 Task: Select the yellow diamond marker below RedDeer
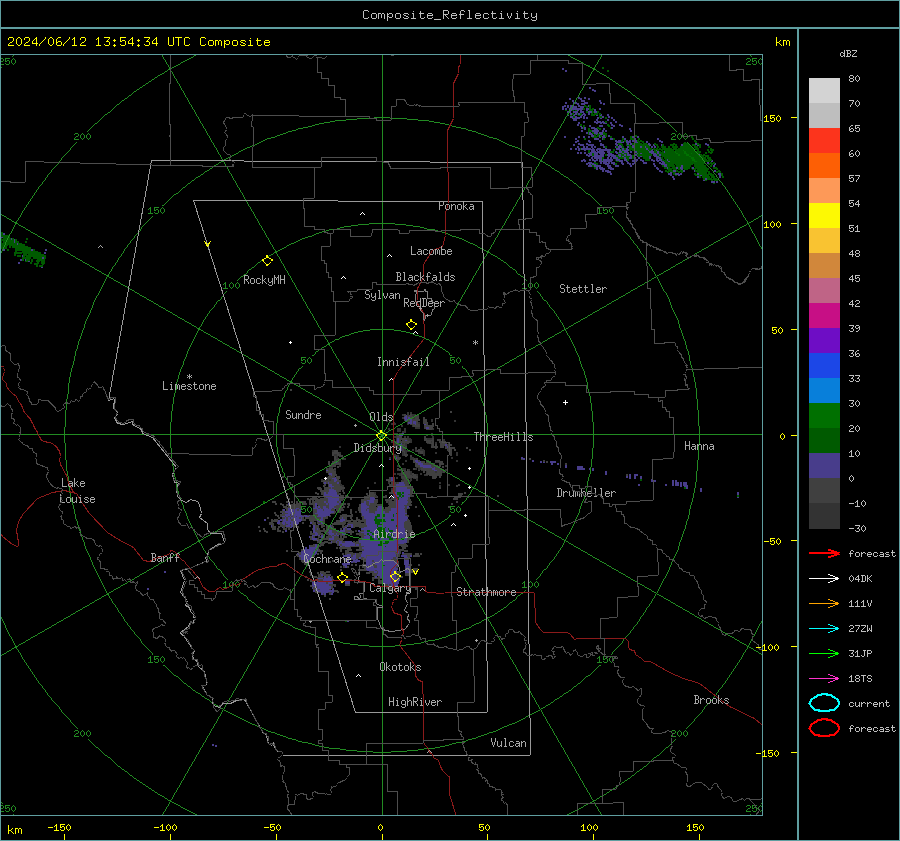(411, 325)
